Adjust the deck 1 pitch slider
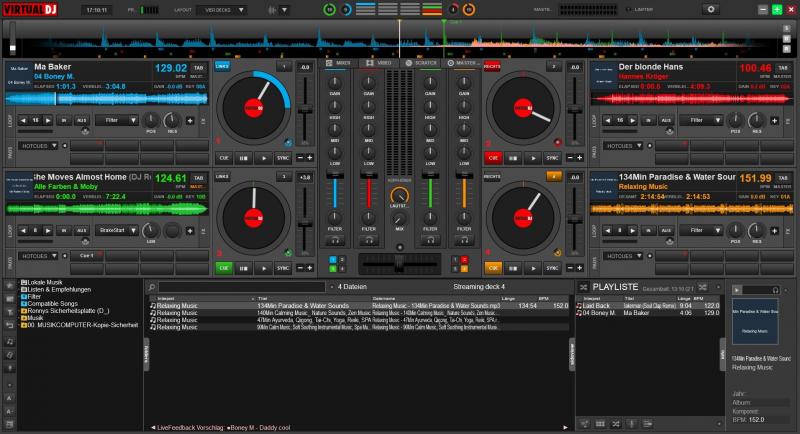The width and height of the screenshot is (800, 434). click(305, 110)
